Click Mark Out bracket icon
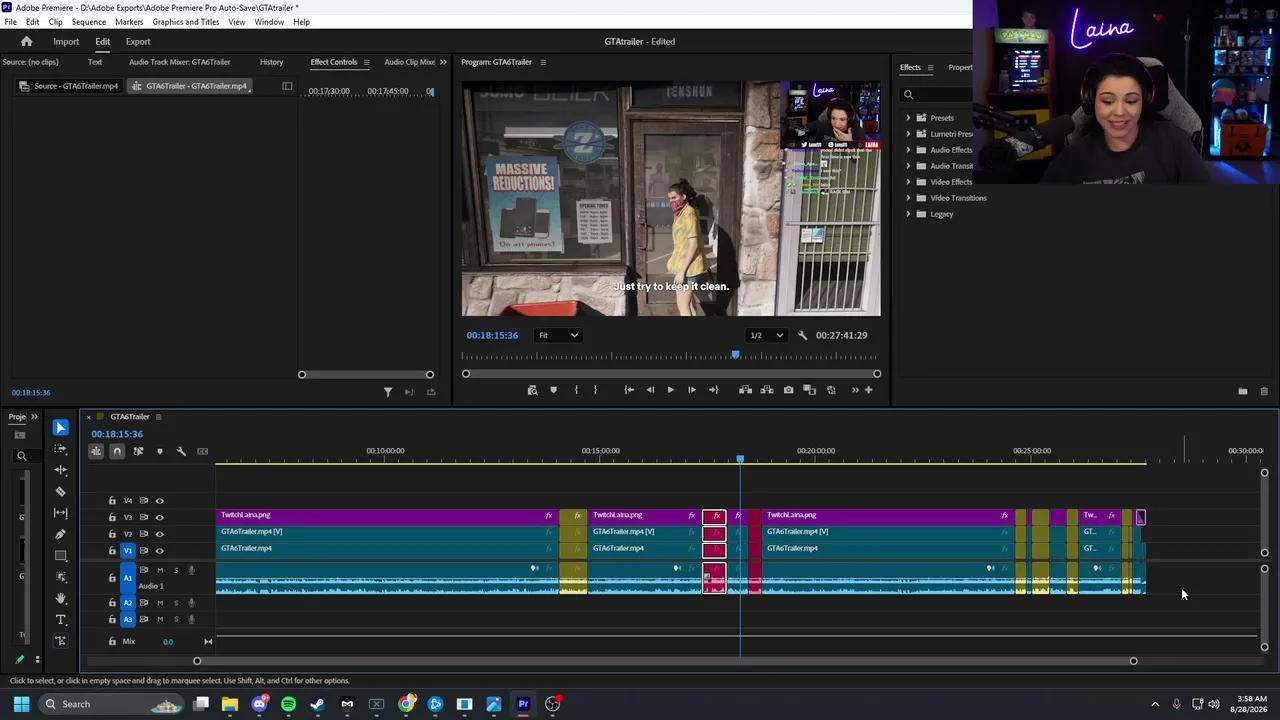This screenshot has height=720, width=1280. pos(595,390)
